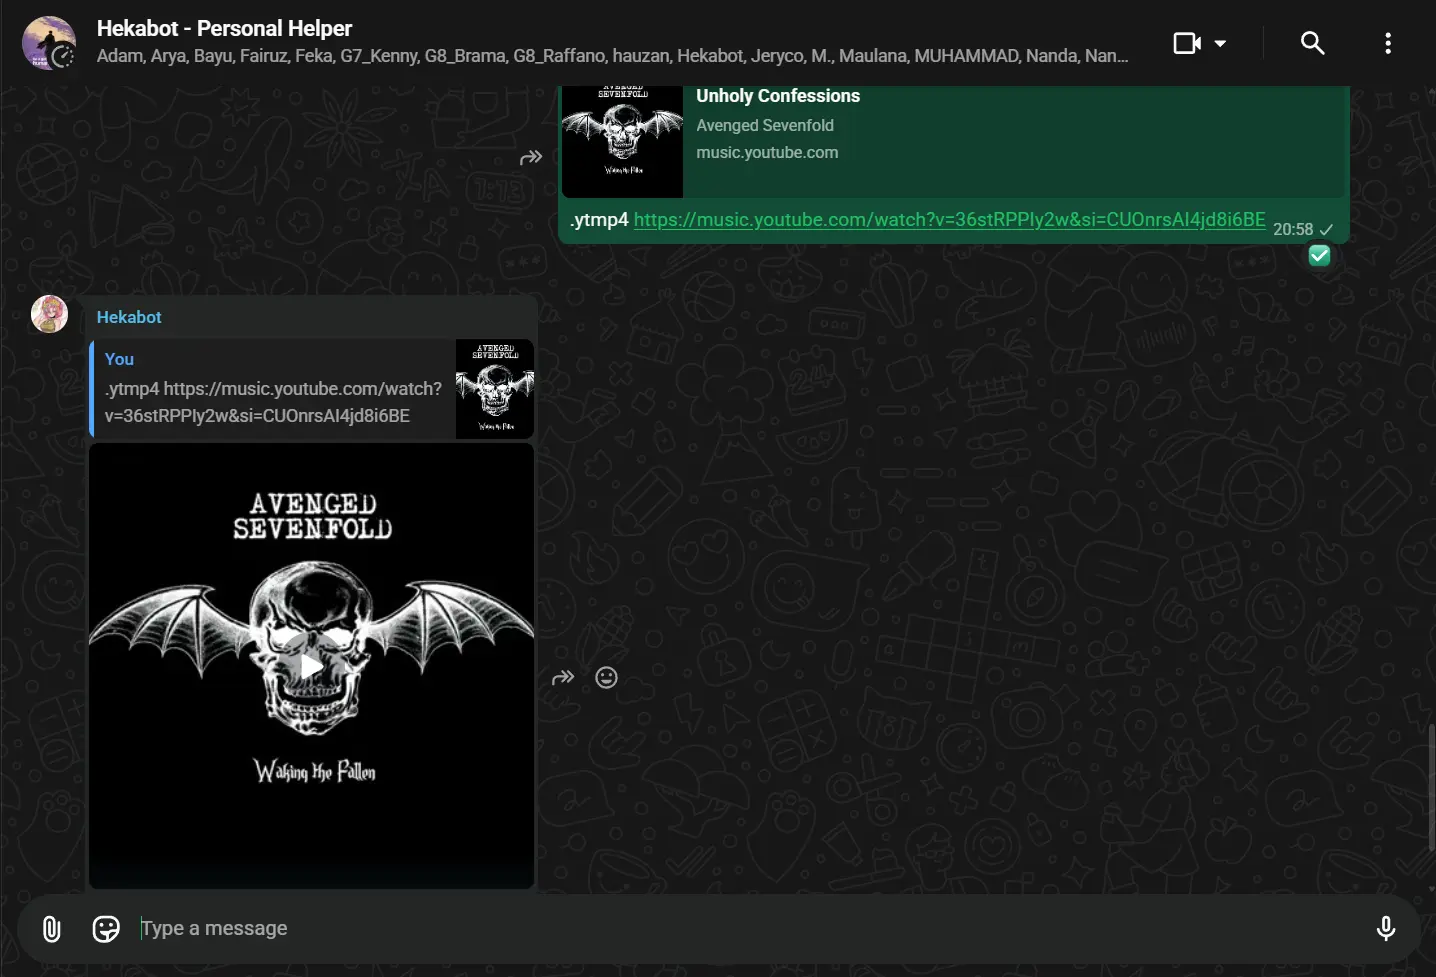This screenshot has height=977, width=1436.
Task: Forward the Unholy Confessions link message
Action: coord(531,157)
